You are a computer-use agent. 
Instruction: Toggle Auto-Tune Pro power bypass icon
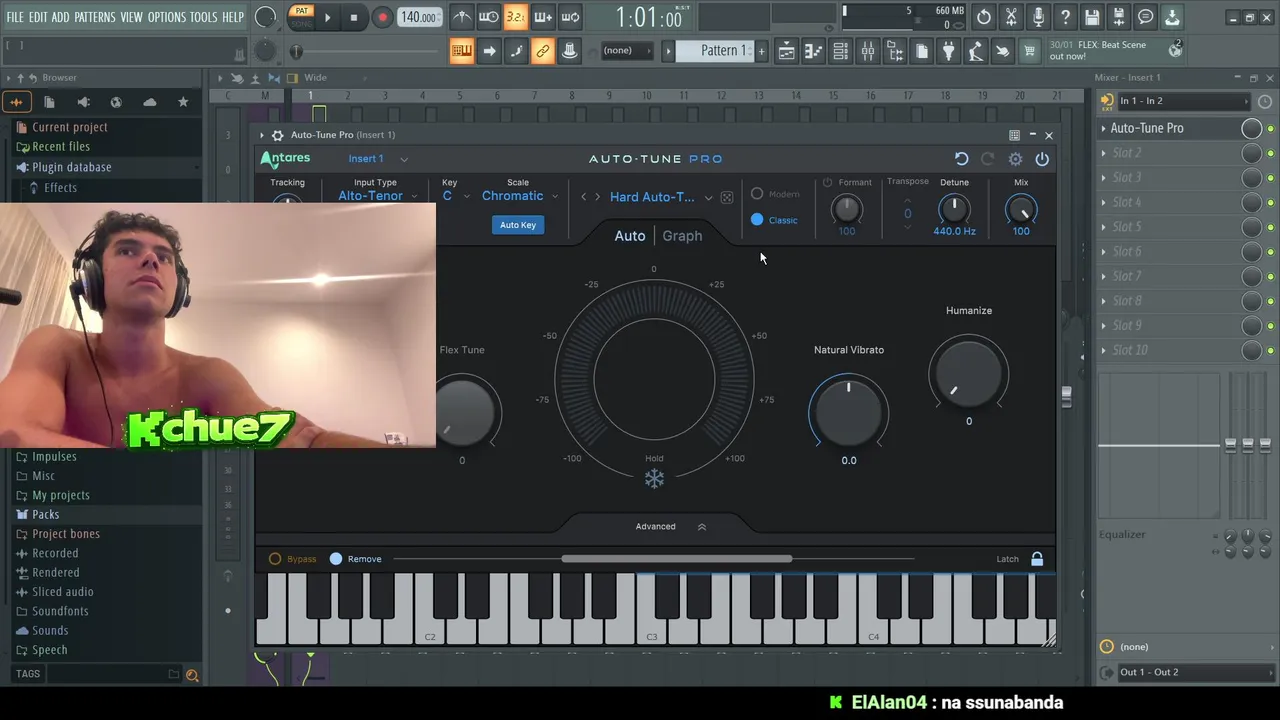point(1042,159)
